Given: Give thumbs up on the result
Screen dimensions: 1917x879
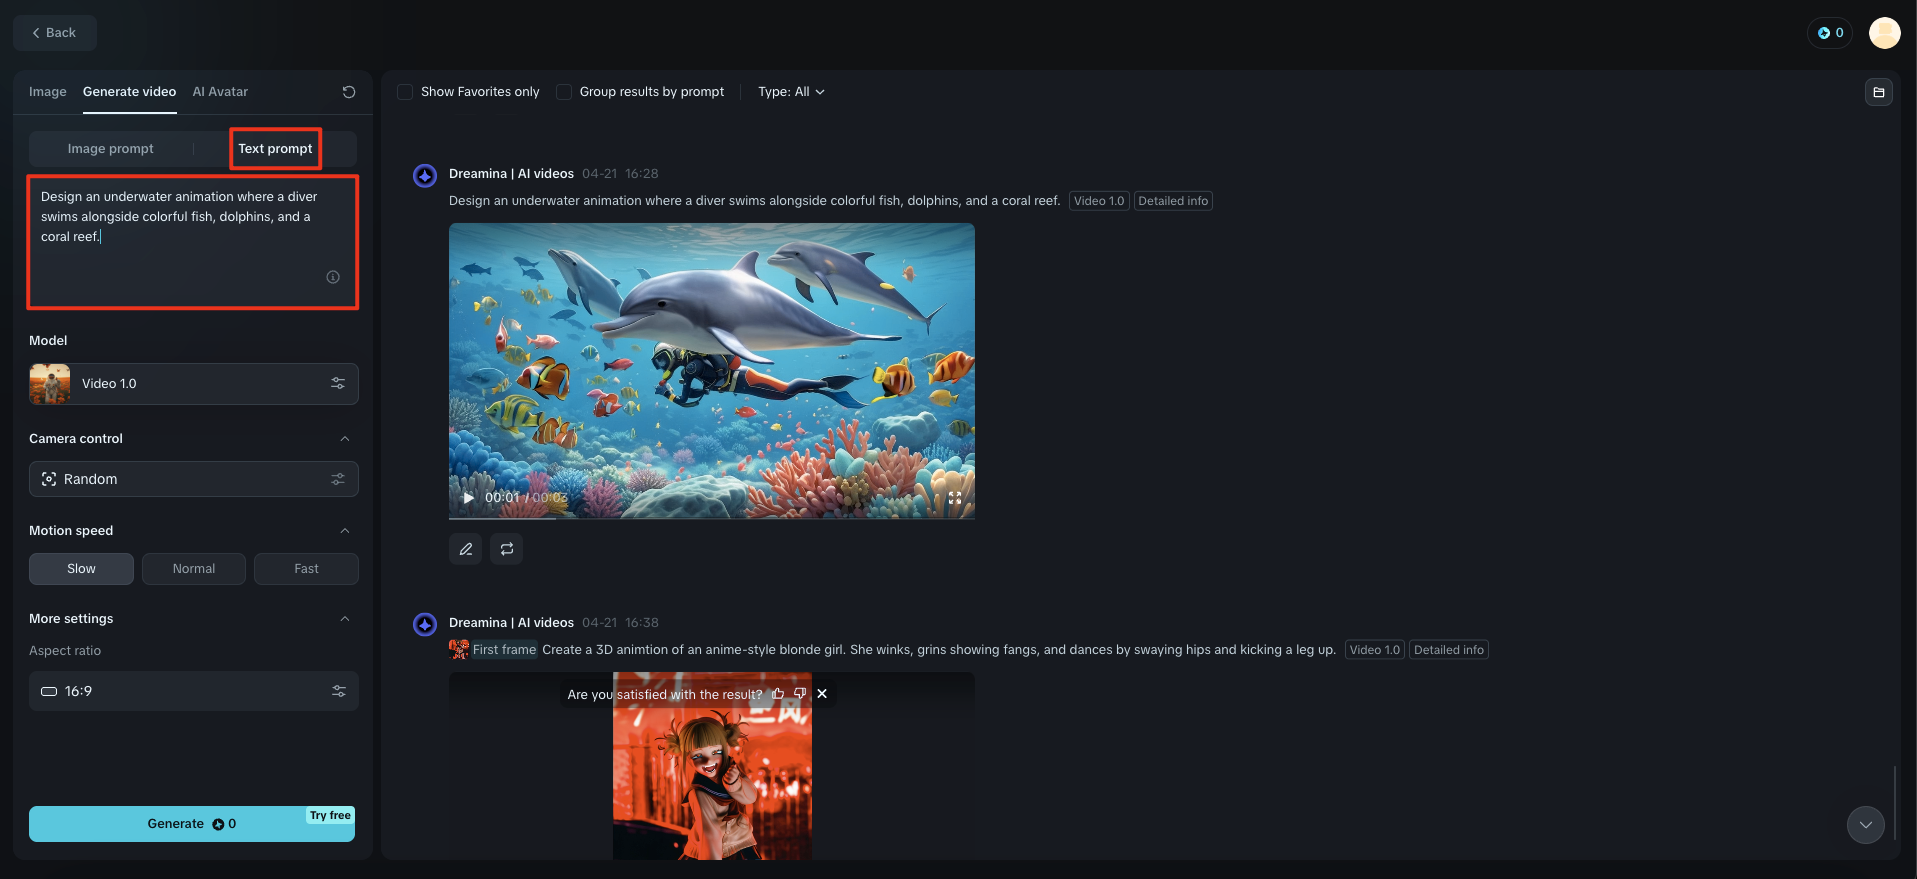Looking at the screenshot, I should [x=778, y=694].
